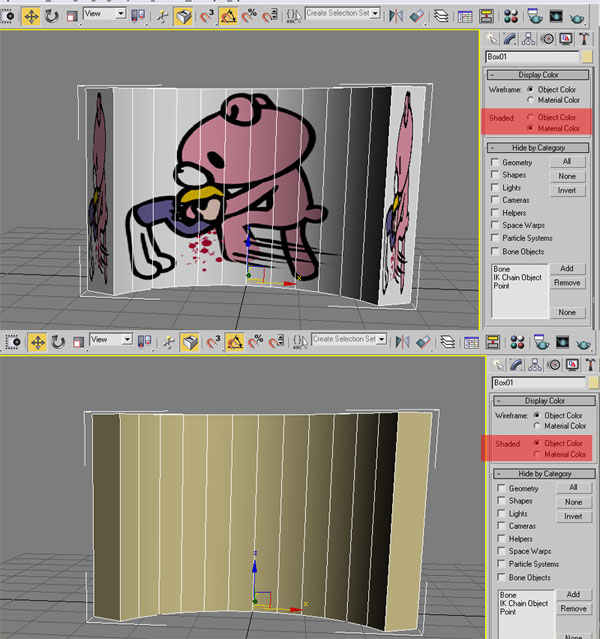Toggle Select and Manipulate above the textured-box viewport
This screenshot has width=600, height=639.
click(x=162, y=16)
